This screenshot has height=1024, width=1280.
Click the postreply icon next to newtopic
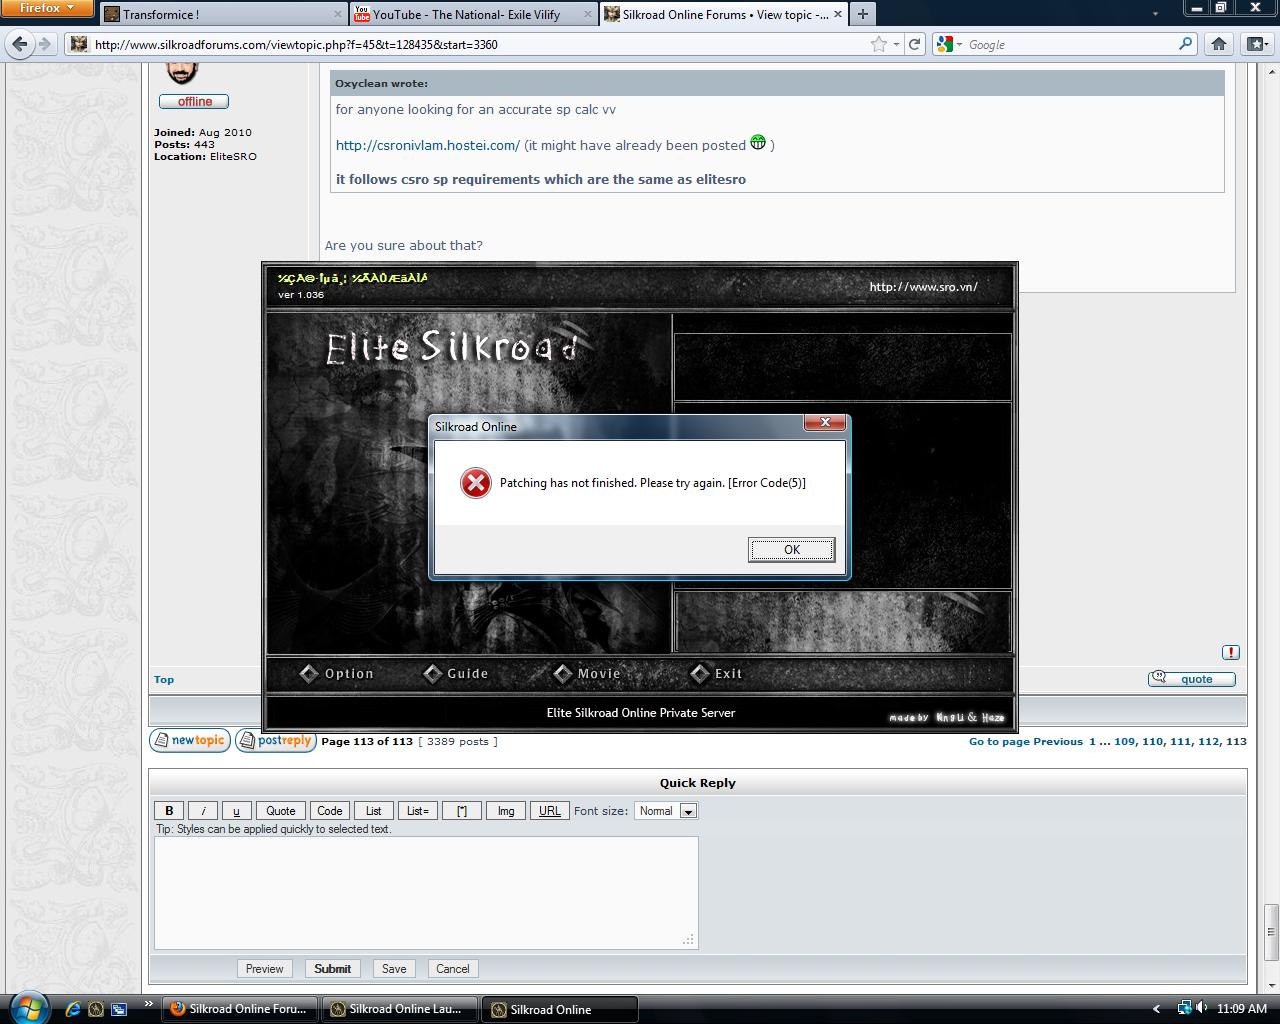click(275, 740)
